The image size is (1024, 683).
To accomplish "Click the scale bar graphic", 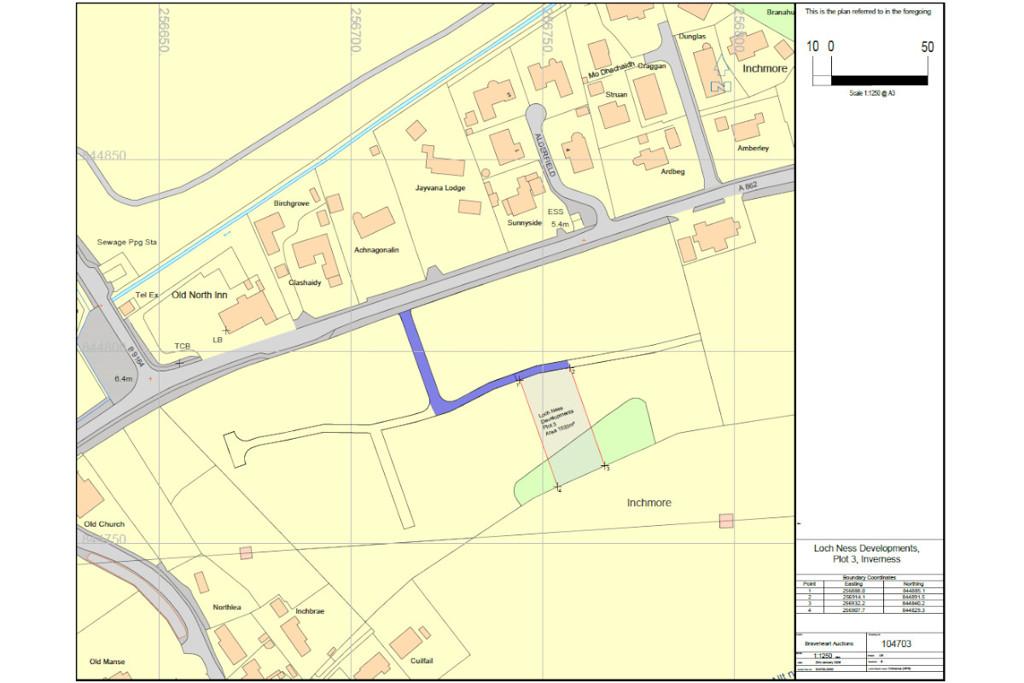I will click(x=870, y=80).
